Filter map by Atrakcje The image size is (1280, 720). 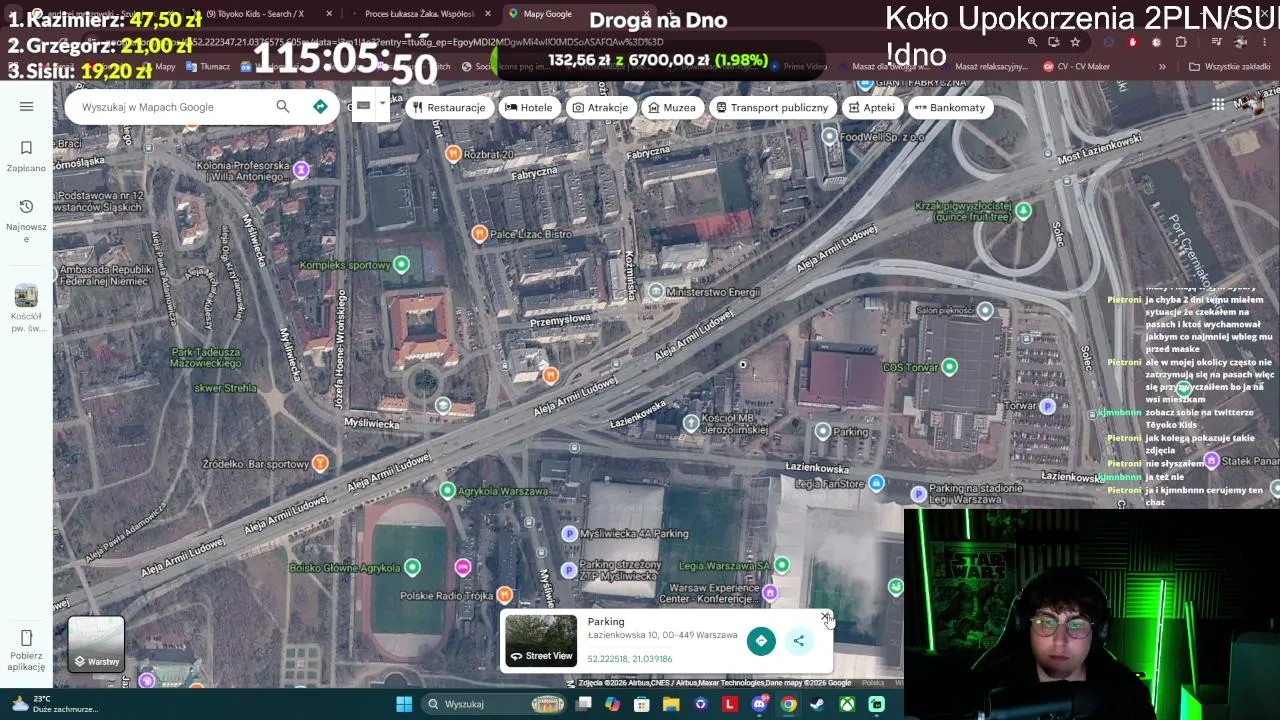click(600, 107)
